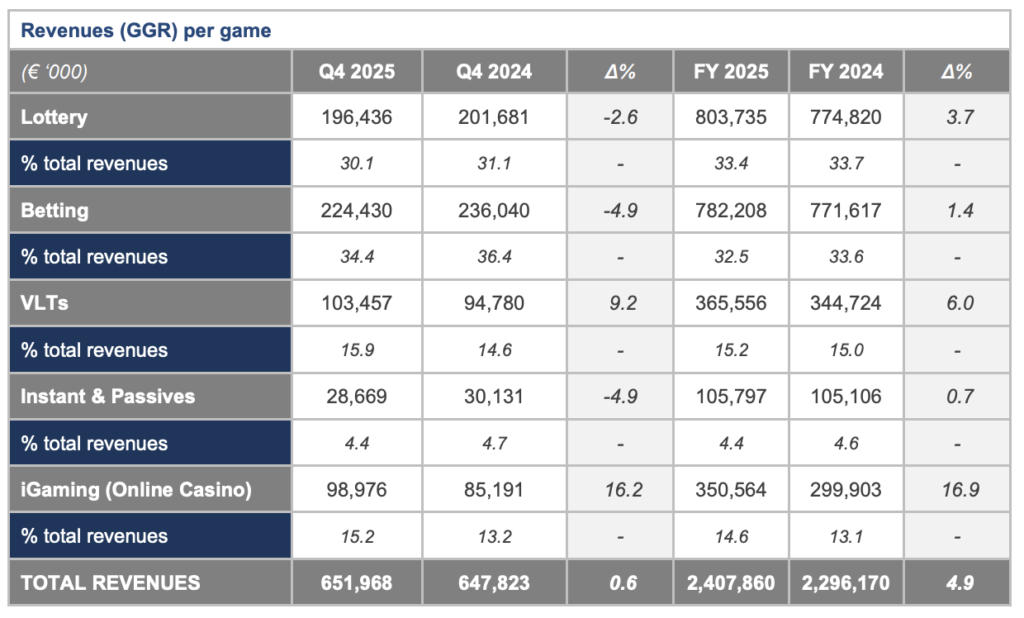Select VLTs Q4 2024 value 94,780

click(494, 303)
